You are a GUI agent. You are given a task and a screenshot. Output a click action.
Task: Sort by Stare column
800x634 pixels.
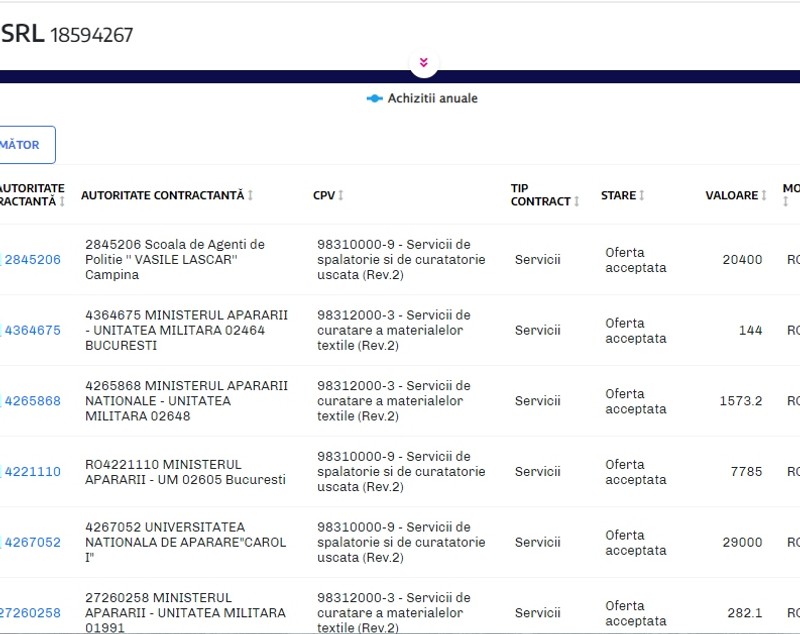642,195
